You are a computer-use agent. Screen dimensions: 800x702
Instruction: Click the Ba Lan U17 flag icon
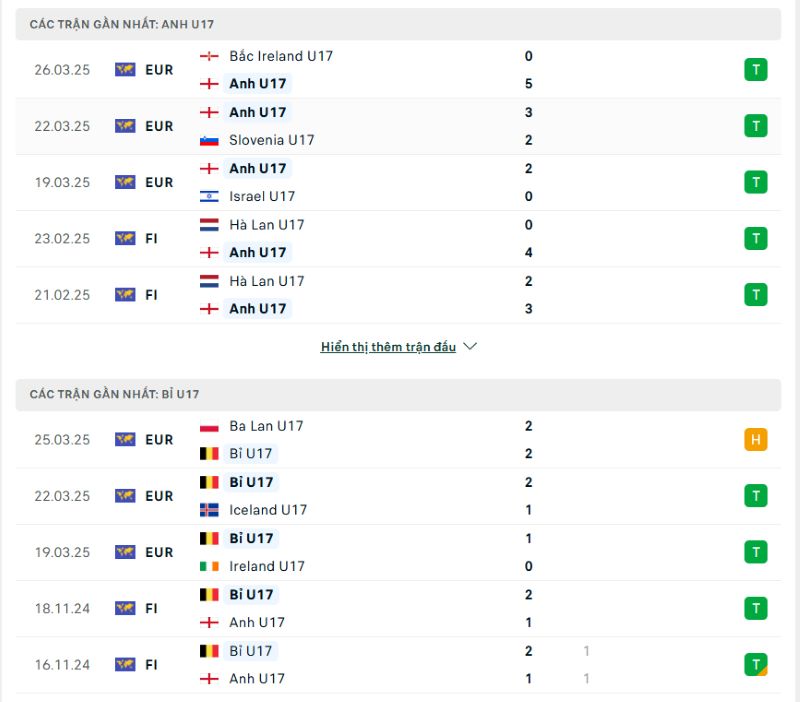[209, 426]
